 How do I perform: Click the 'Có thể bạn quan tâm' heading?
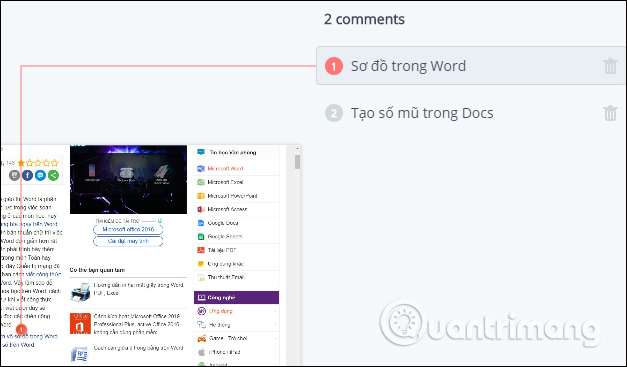click(98, 270)
